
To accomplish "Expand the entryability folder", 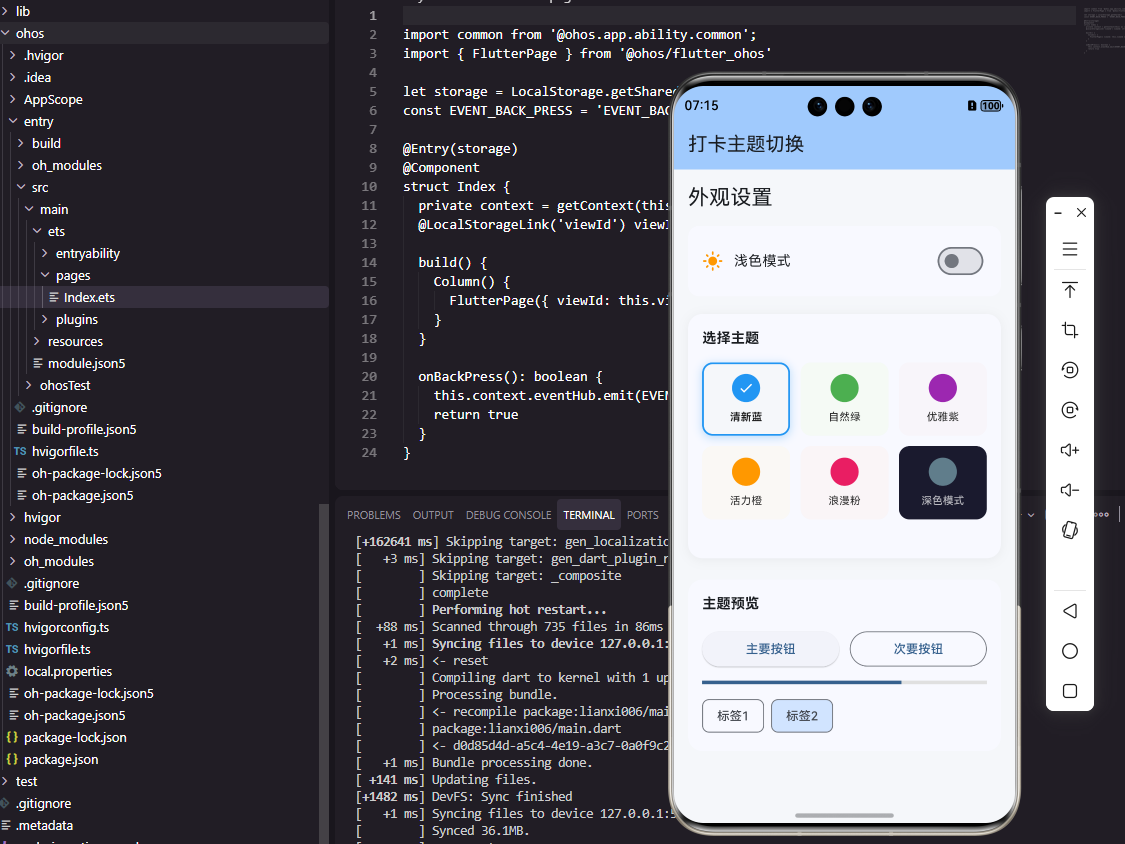I will [x=88, y=253].
